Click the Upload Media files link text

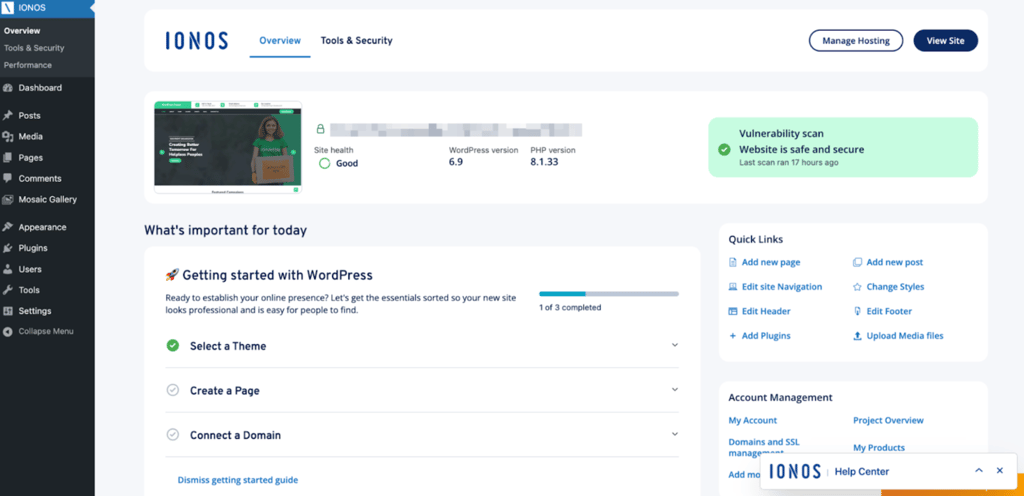click(x=904, y=336)
